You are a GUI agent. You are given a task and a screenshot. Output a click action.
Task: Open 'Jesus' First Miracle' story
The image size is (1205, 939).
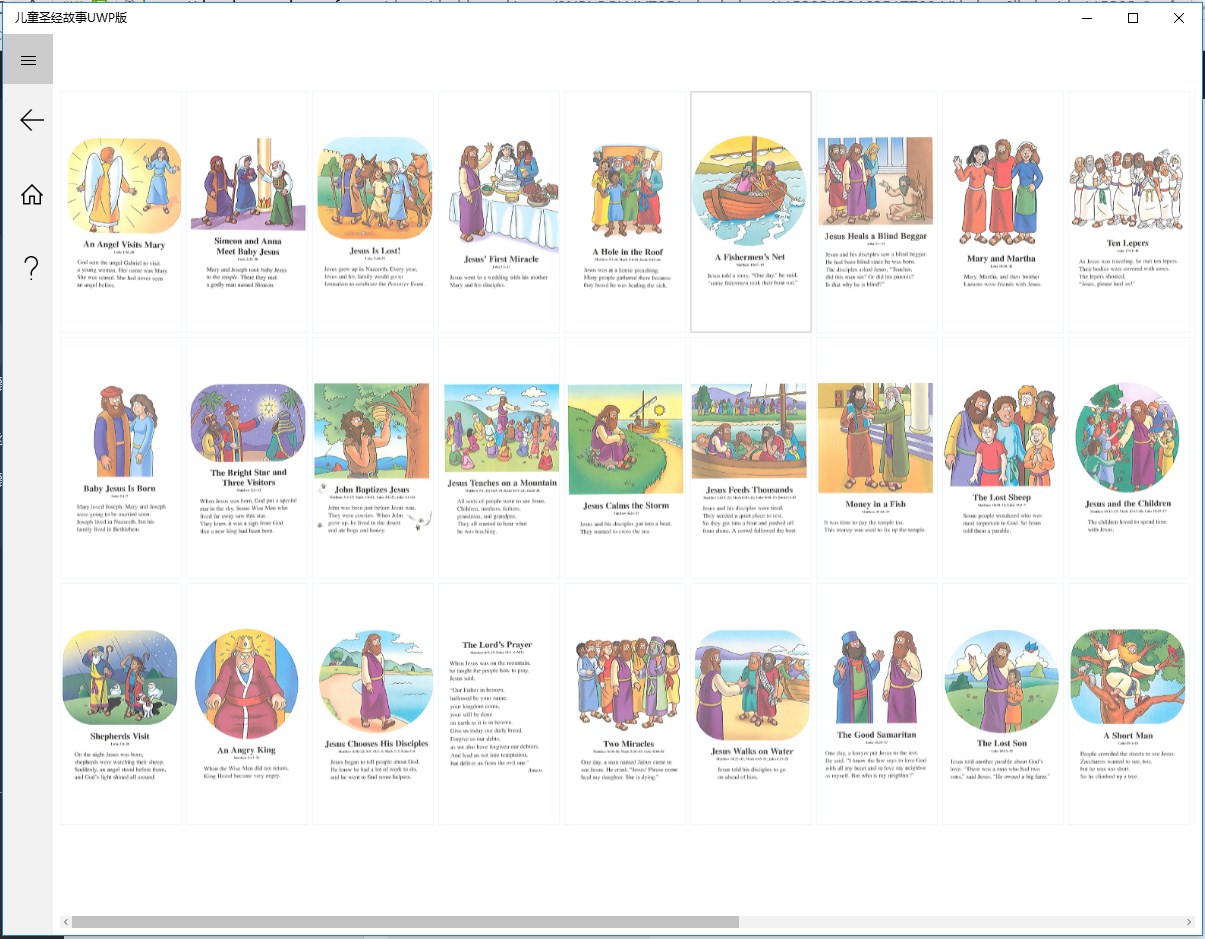point(499,212)
